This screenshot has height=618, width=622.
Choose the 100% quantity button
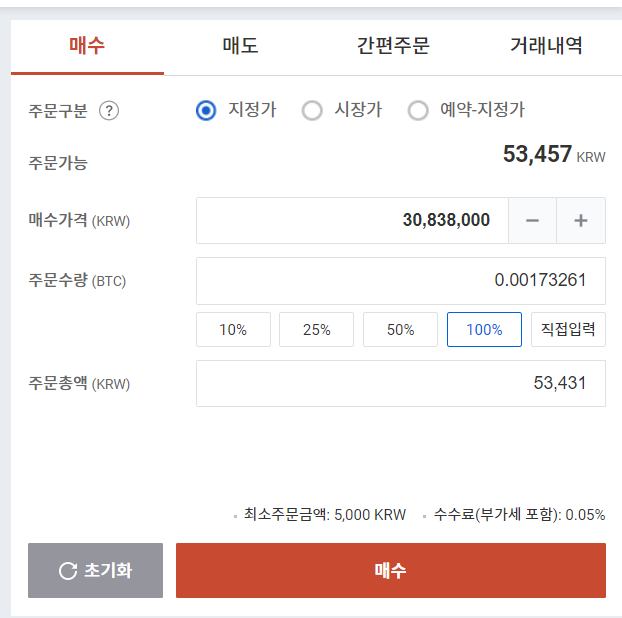pyautogui.click(x=484, y=330)
